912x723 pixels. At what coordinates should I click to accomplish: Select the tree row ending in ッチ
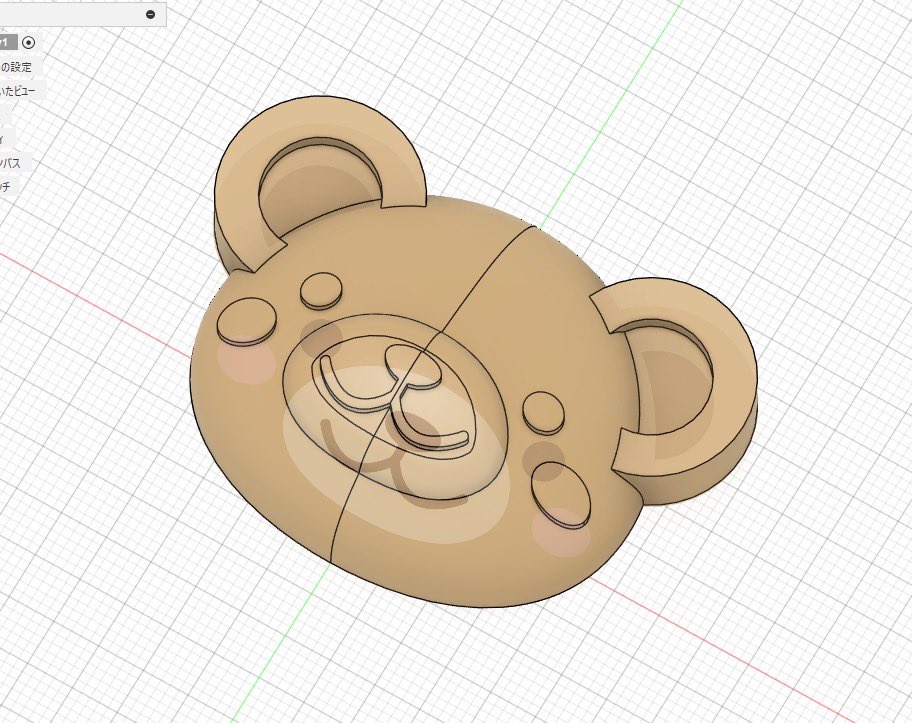point(9,187)
